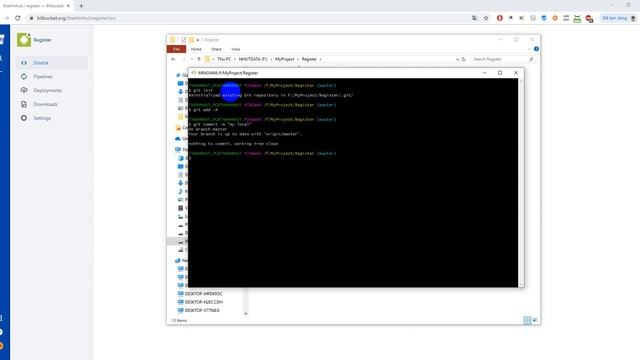The height and width of the screenshot is (360, 640).
Task: Click NHUTDATA (F:) in Explorer breadcrumb
Action: pyautogui.click(x=253, y=59)
